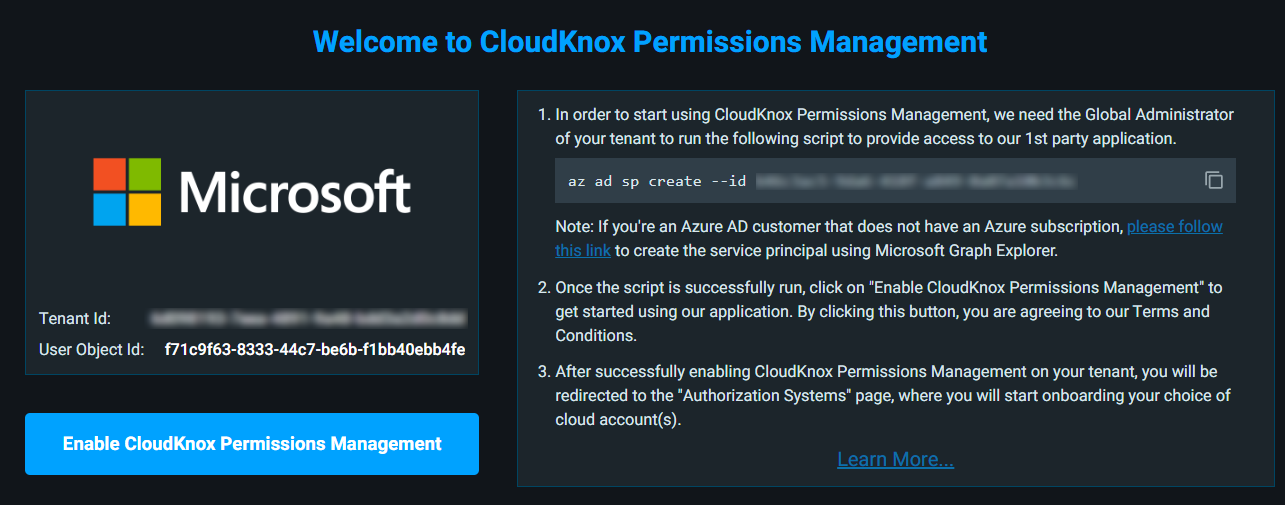1285x505 pixels.
Task: Open the "please follow this link" hyperlink
Action: [x=1174, y=227]
